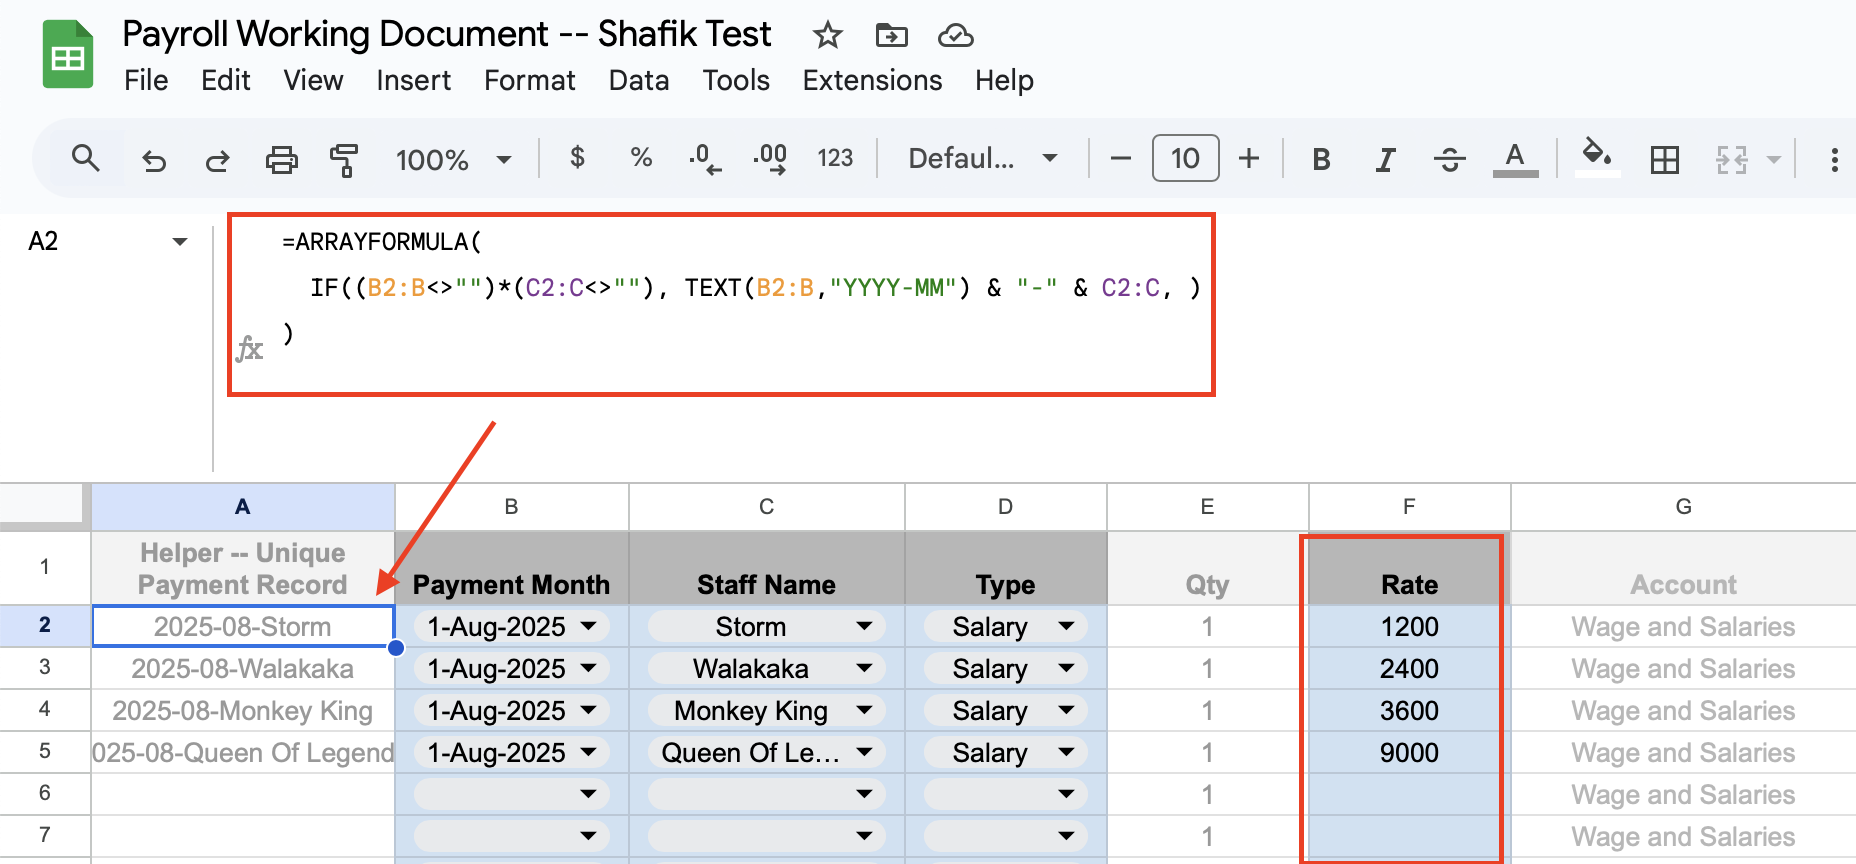Open the Help menu

[1004, 80]
